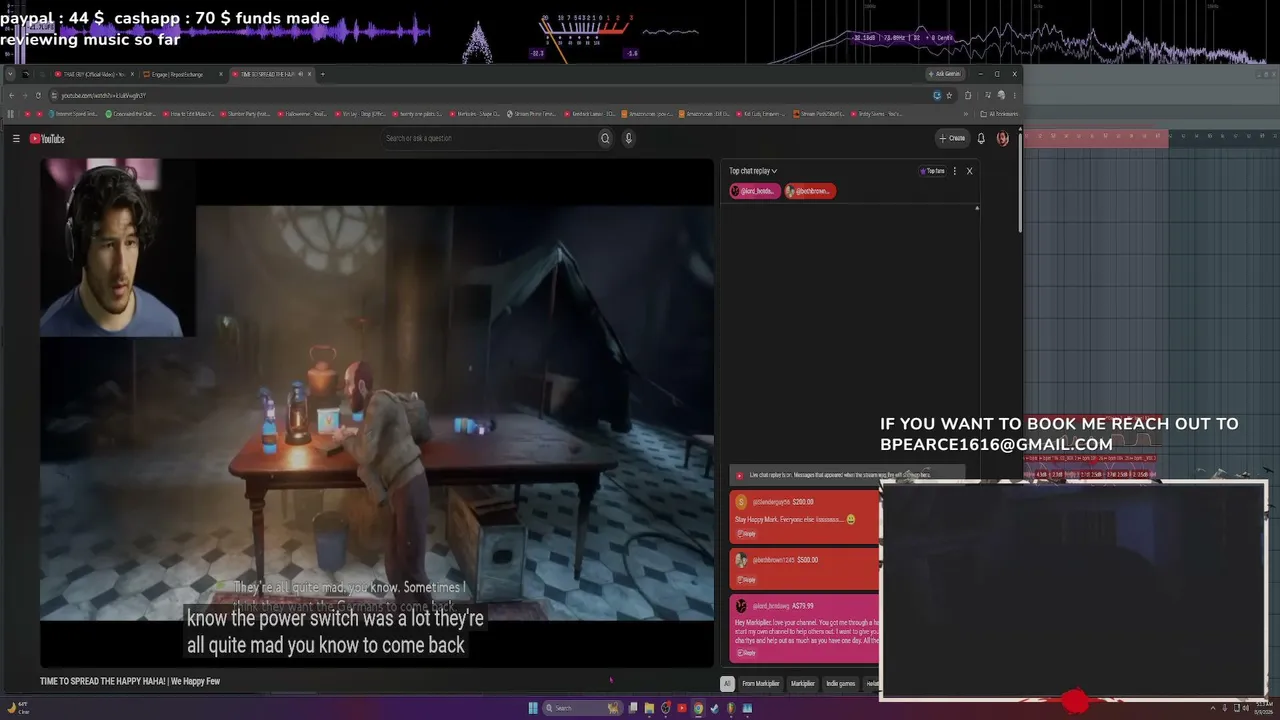Open the YouTube account avatar menu

[1003, 139]
